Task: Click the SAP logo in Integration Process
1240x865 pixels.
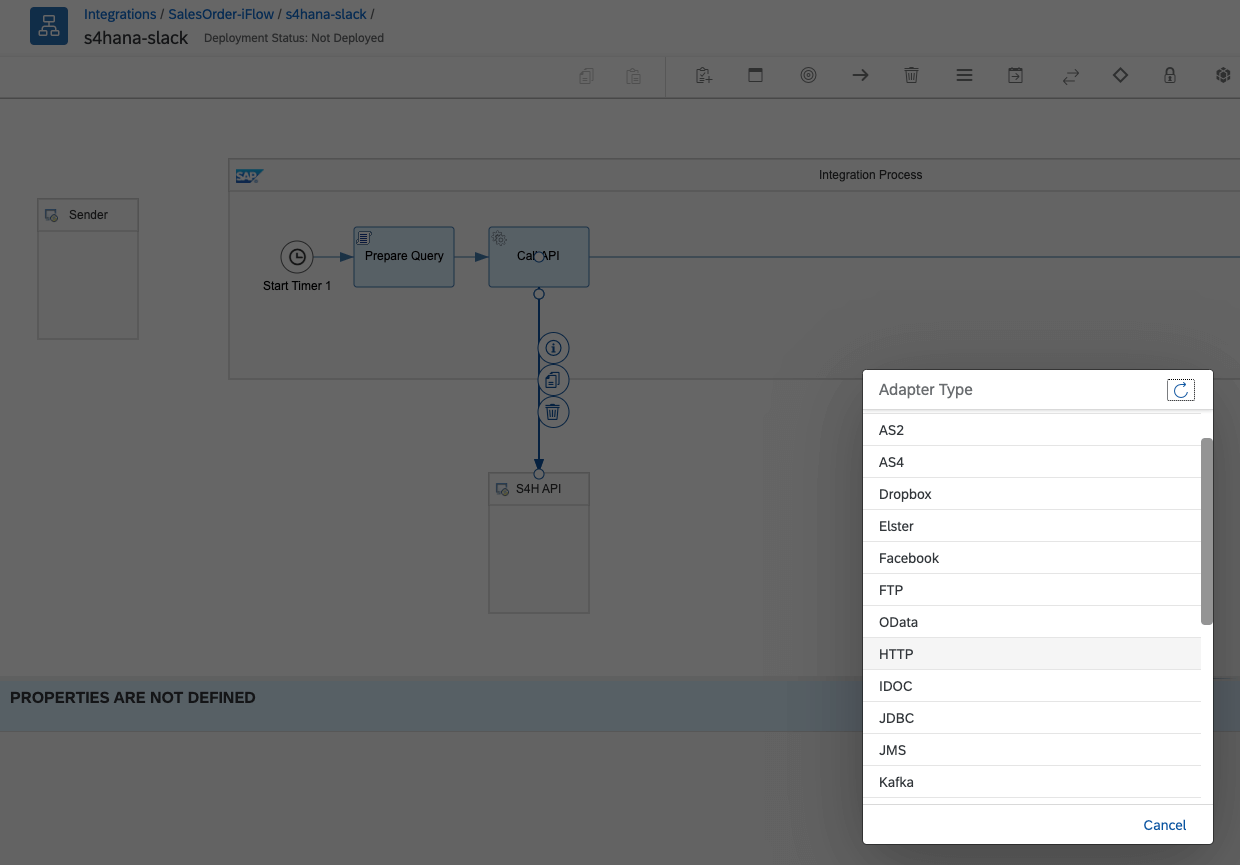Action: [248, 176]
